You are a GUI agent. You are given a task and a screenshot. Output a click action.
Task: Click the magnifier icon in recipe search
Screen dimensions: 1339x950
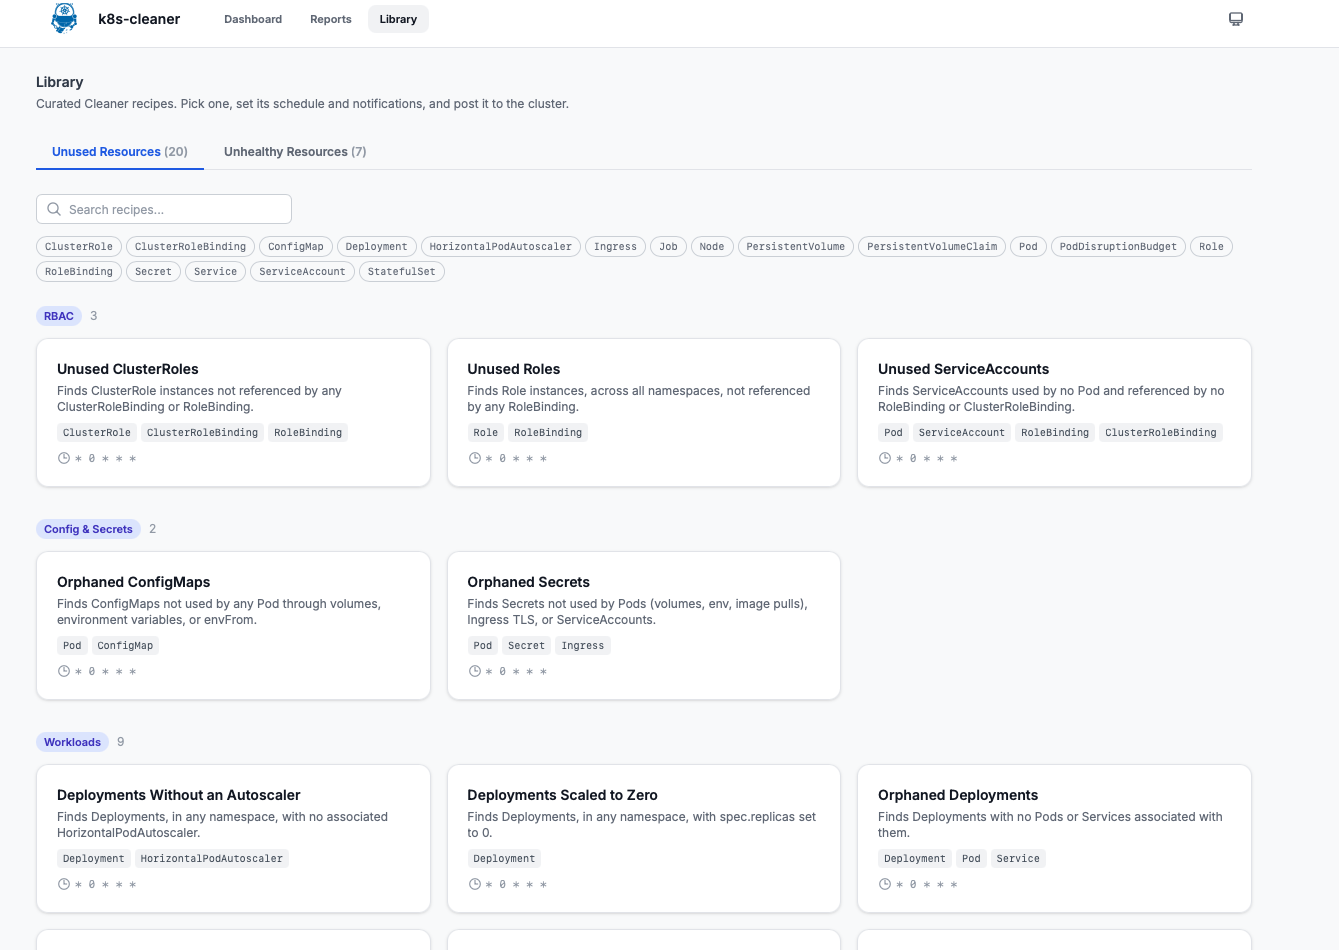pyautogui.click(x=54, y=209)
